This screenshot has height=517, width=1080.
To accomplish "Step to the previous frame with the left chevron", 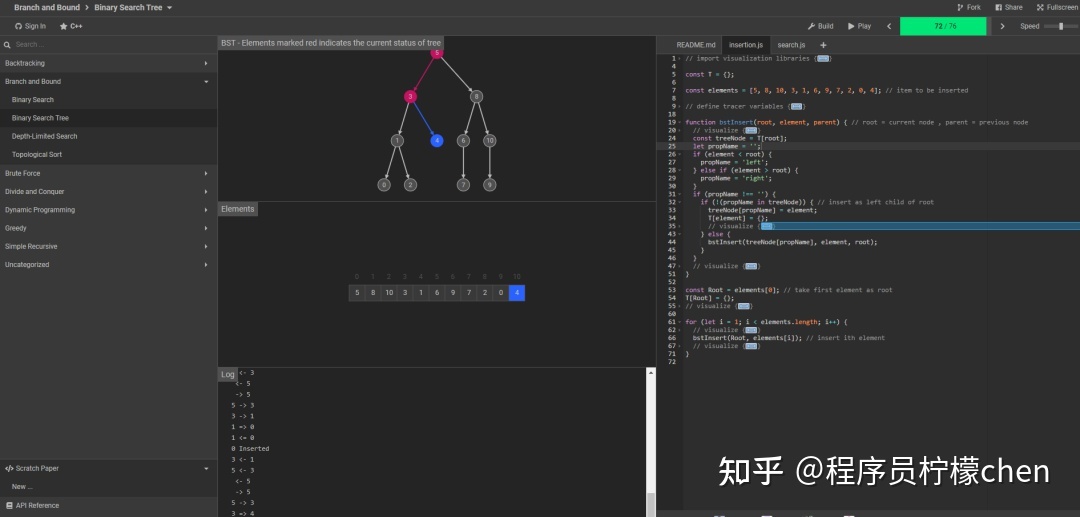I will coord(889,26).
